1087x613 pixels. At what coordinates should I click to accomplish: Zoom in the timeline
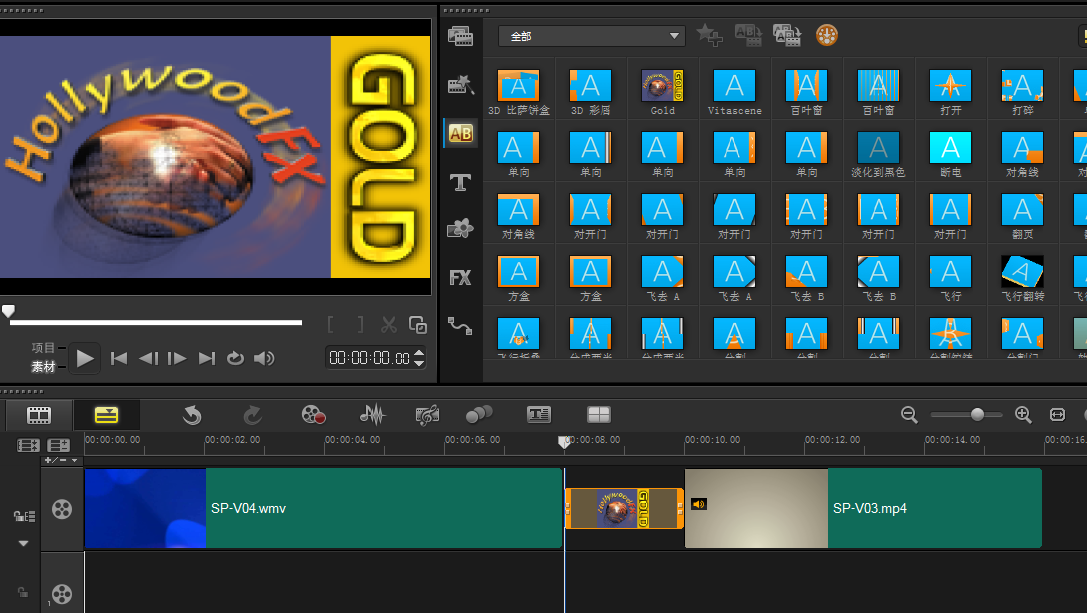1023,415
